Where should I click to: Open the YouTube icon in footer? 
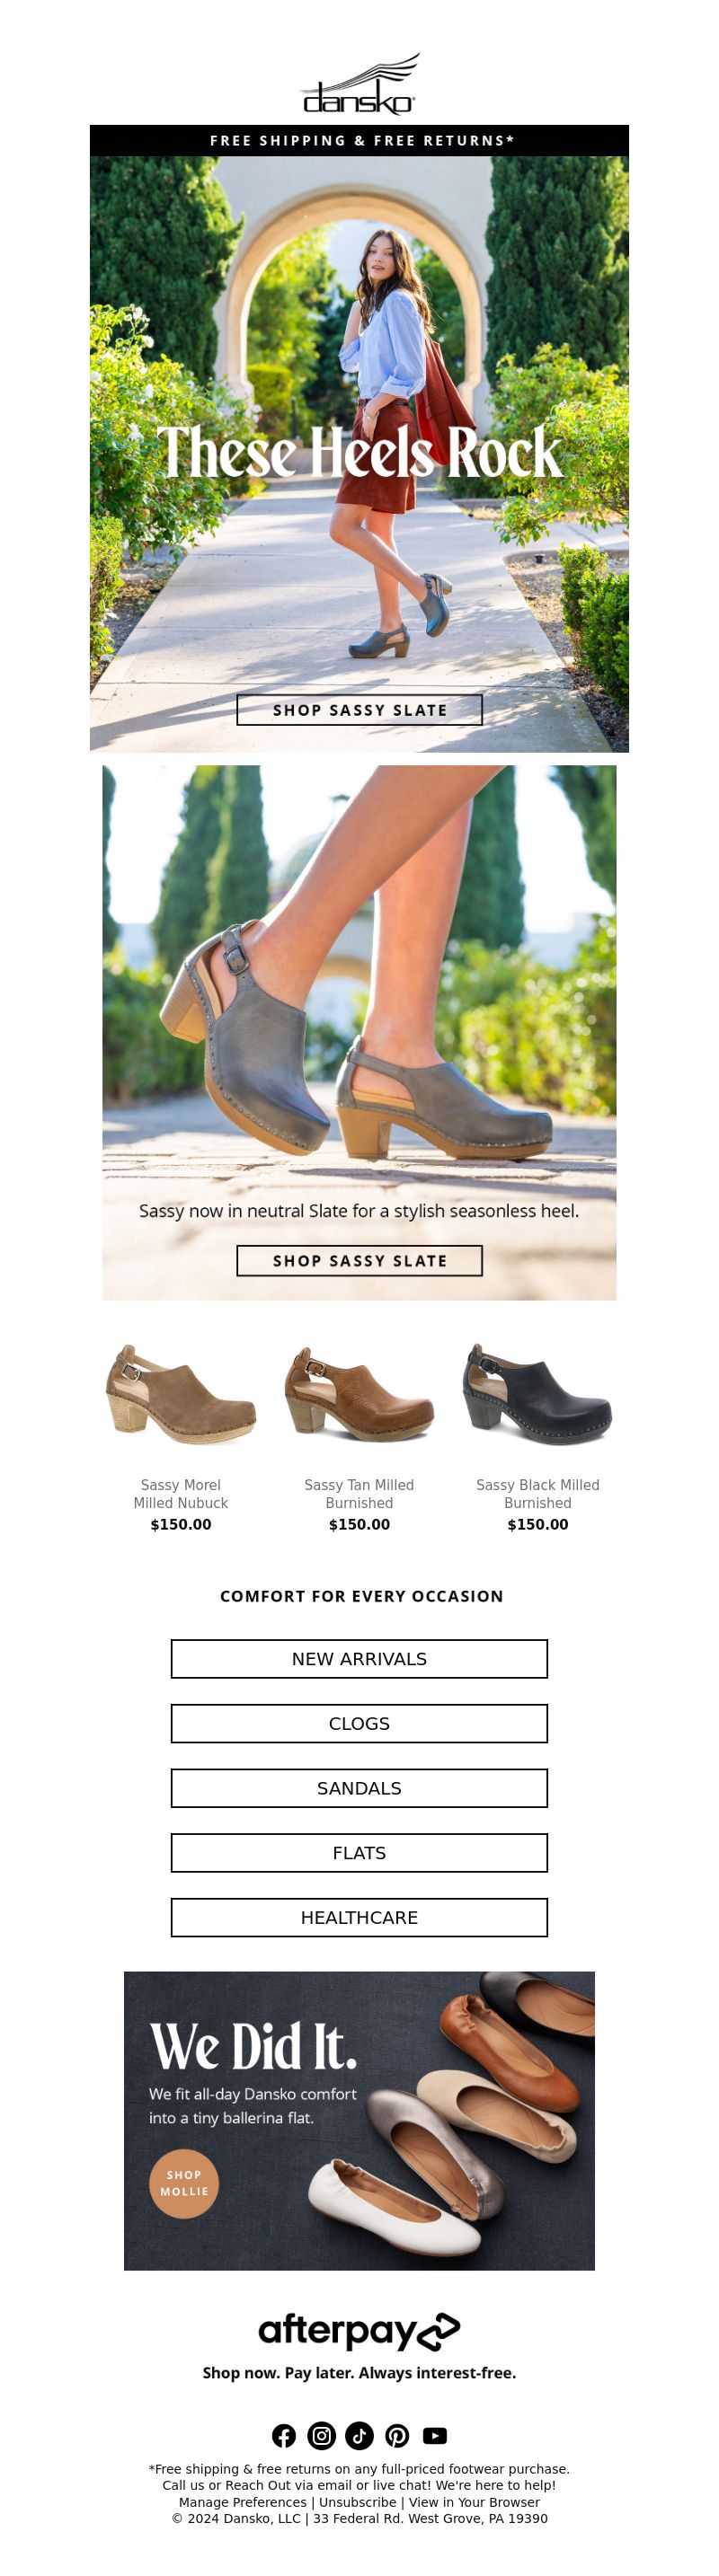pos(435,2435)
